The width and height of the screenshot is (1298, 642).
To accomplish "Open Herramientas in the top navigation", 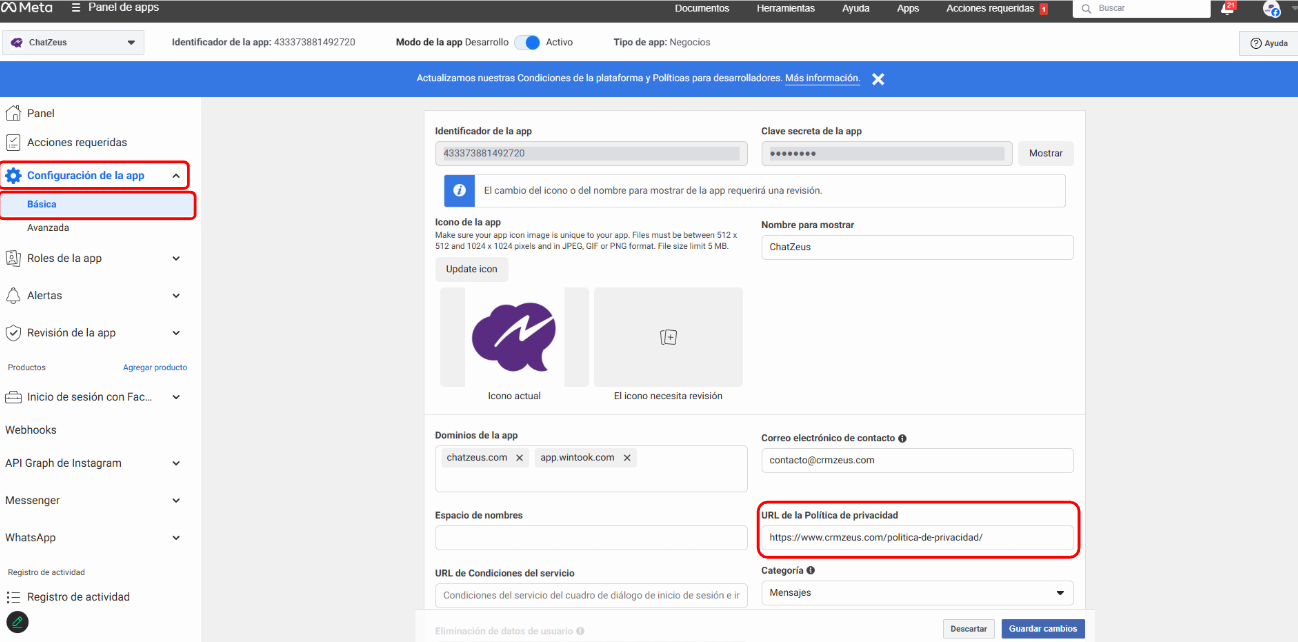I will (x=785, y=9).
